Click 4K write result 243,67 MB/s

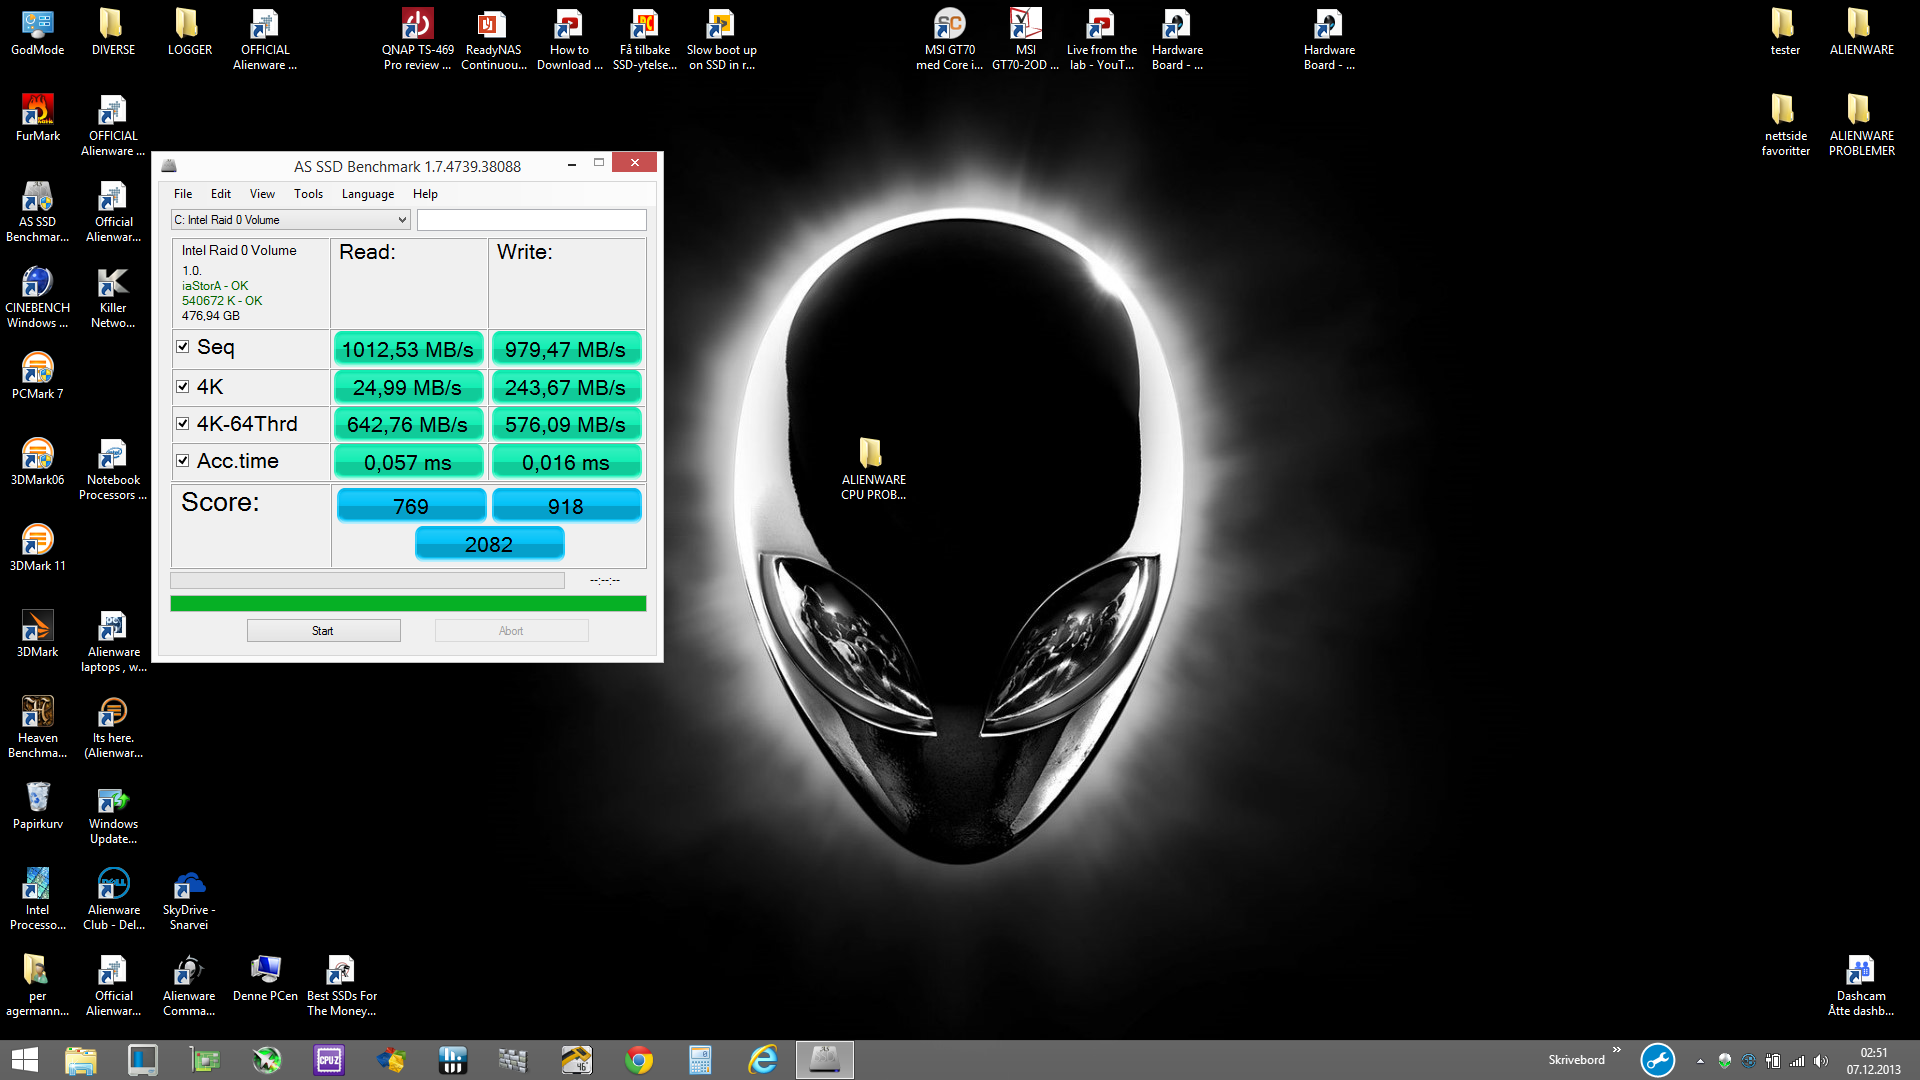(x=566, y=387)
